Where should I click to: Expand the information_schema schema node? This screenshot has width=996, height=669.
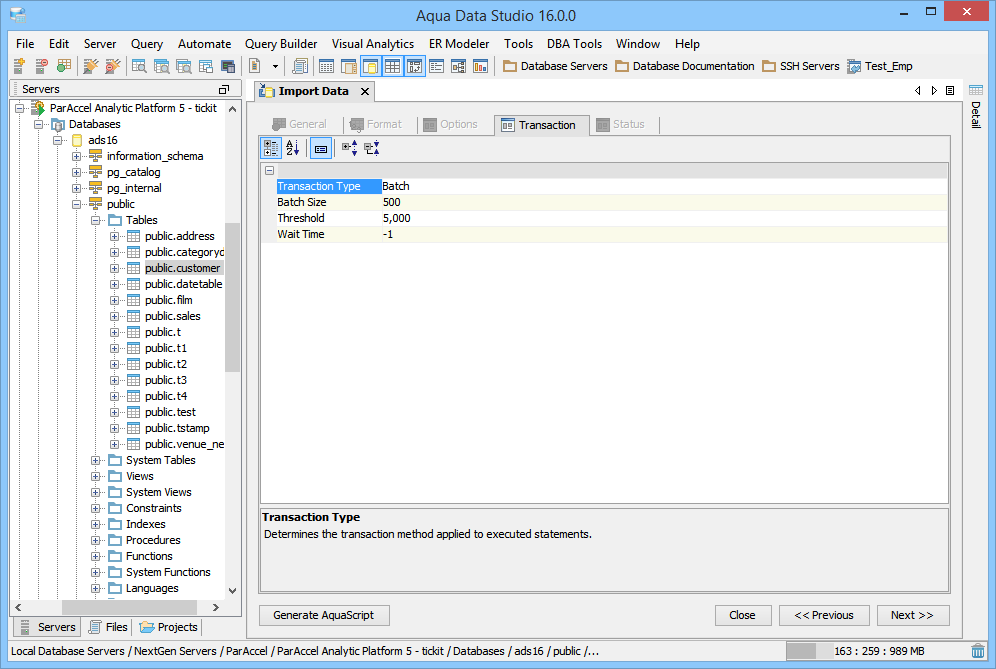76,156
